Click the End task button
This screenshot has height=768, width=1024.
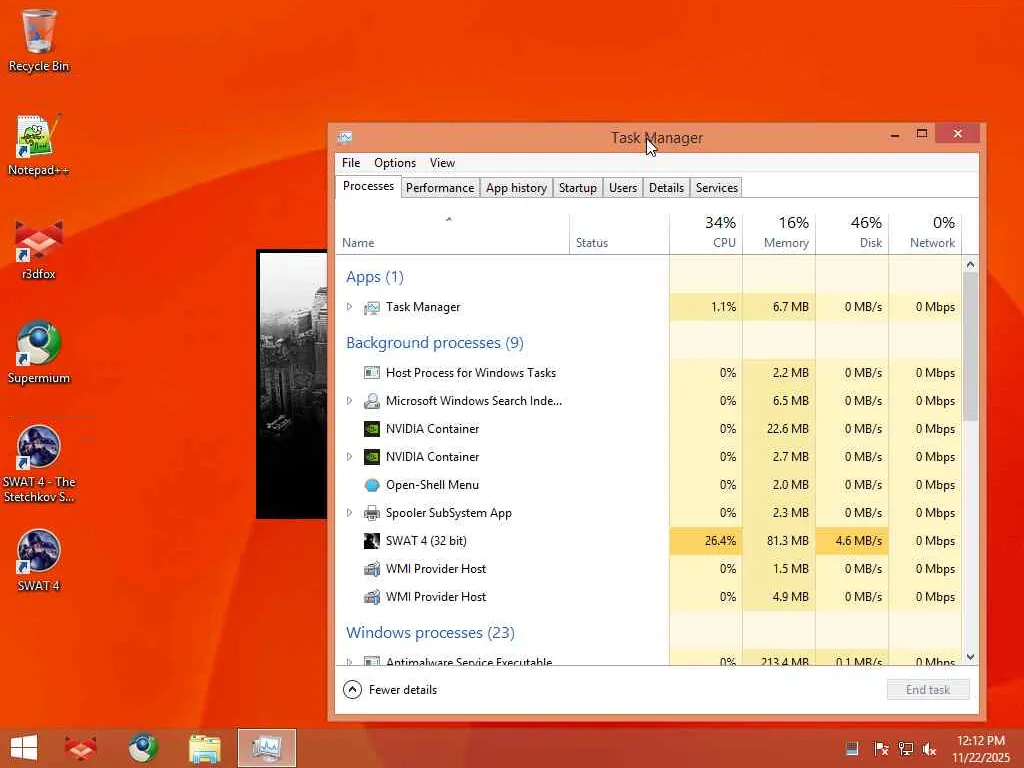click(x=928, y=690)
